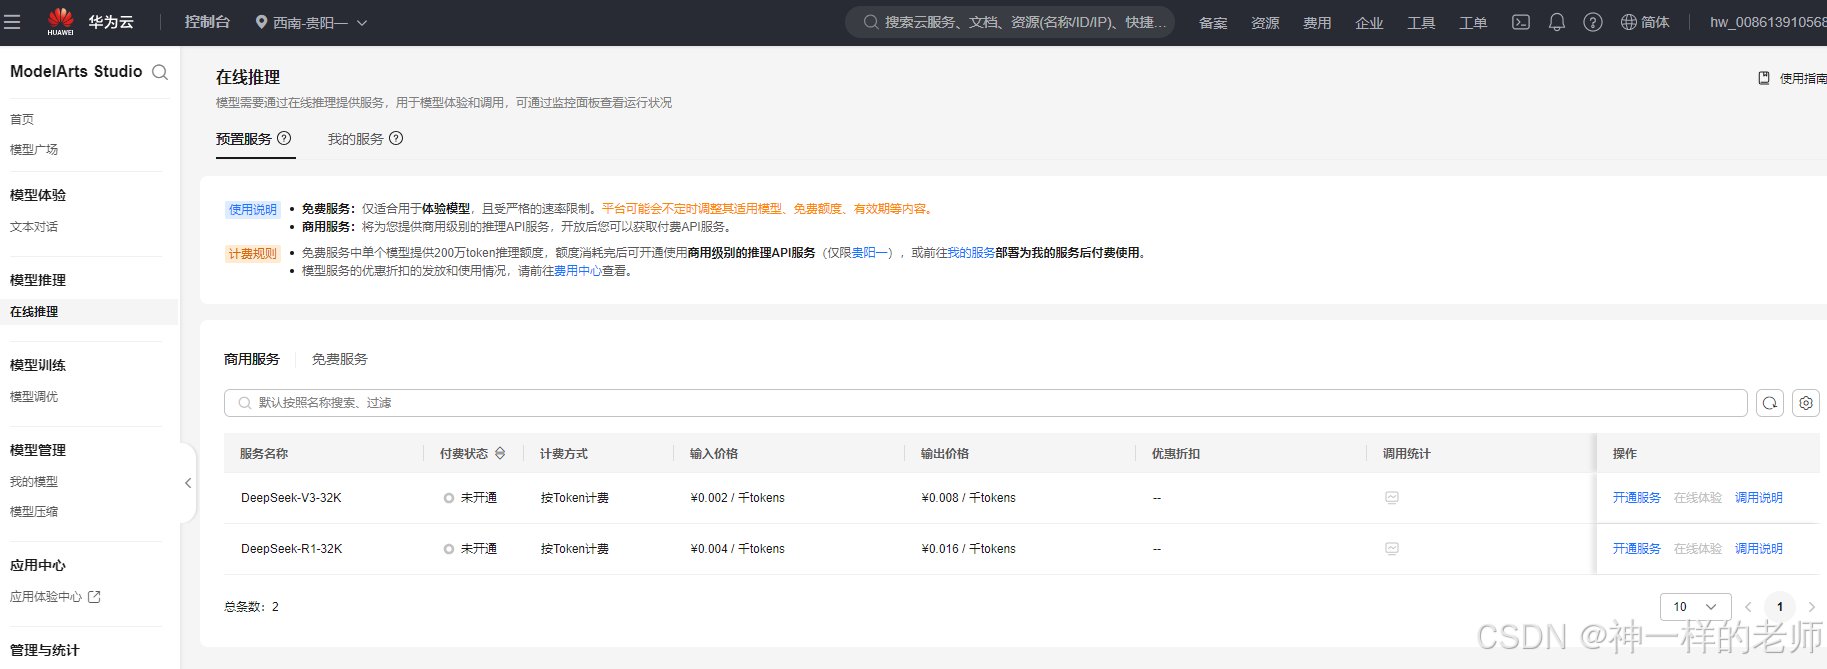Collapse the left sidebar
The height and width of the screenshot is (669, 1827).
point(188,483)
